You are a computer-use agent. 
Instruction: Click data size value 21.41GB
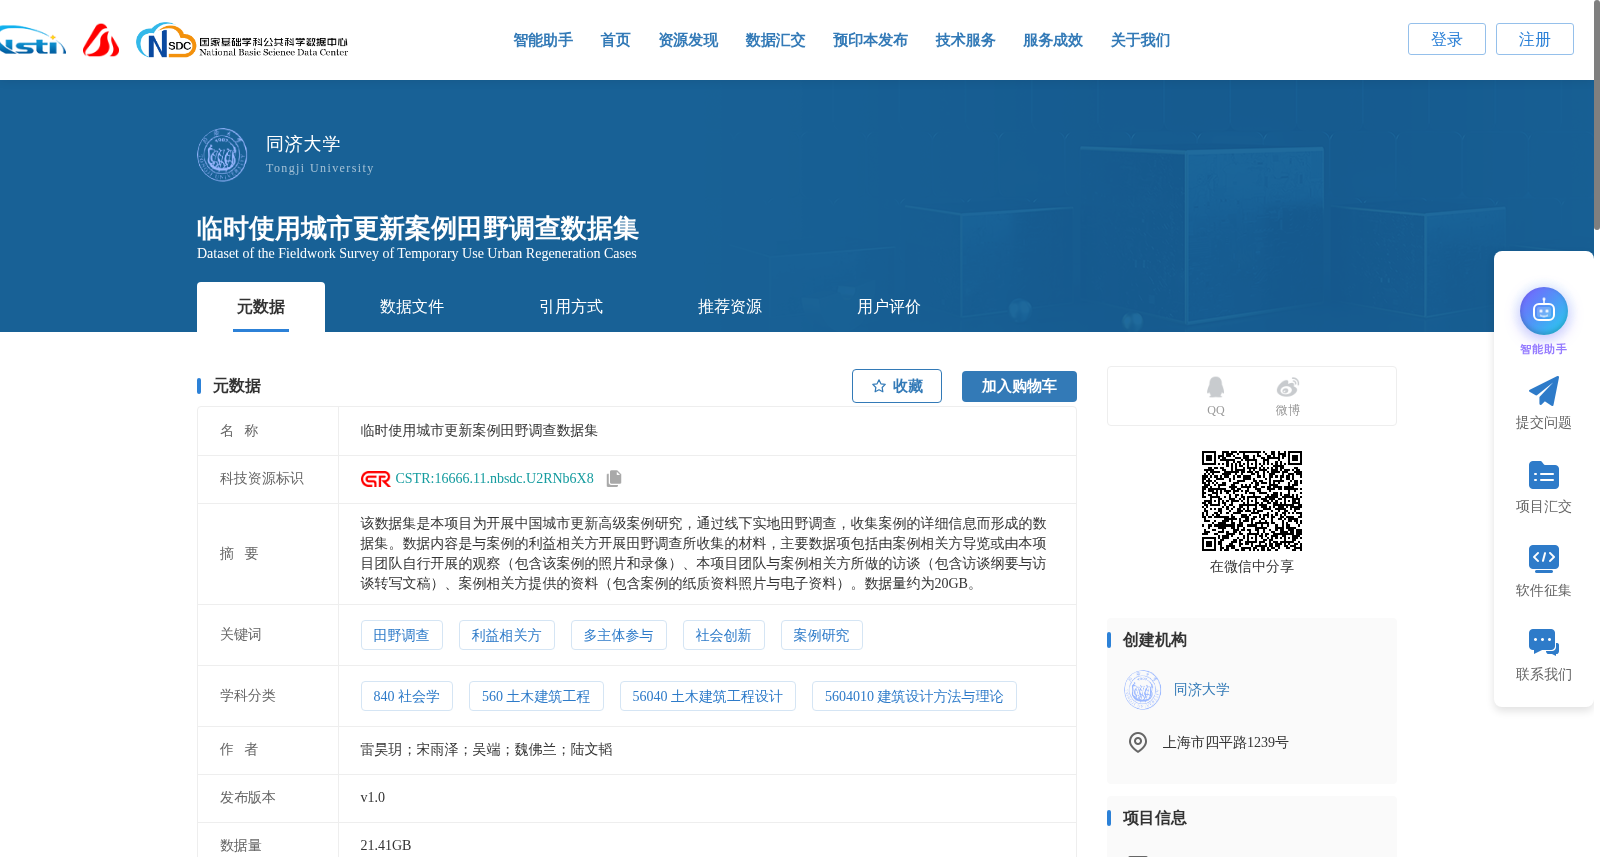(385, 846)
